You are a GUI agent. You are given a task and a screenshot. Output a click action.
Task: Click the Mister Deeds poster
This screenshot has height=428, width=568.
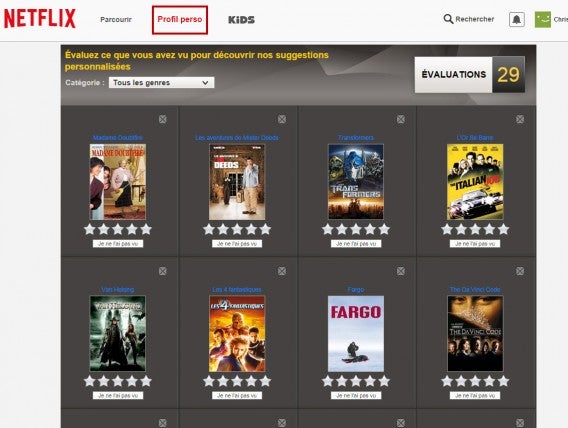pyautogui.click(x=237, y=182)
